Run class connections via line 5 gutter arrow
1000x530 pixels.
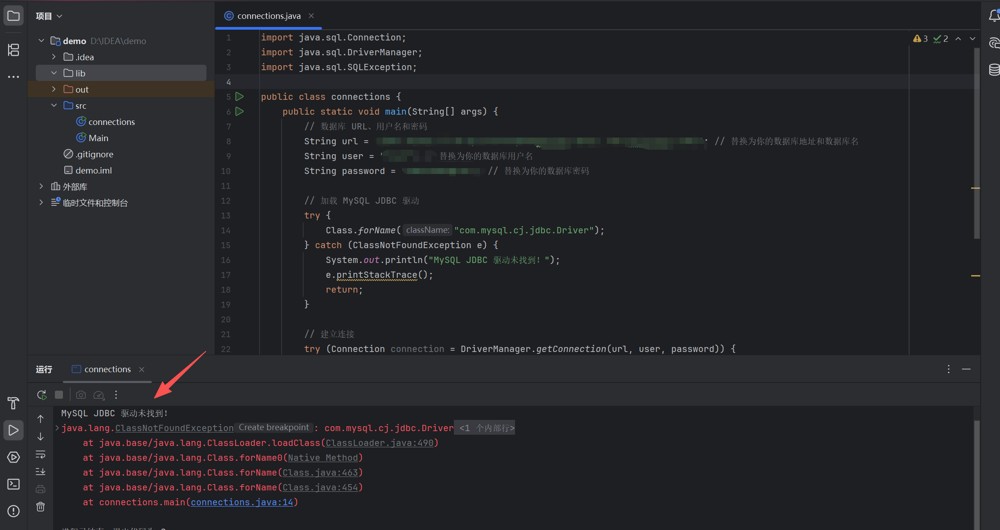pos(239,96)
